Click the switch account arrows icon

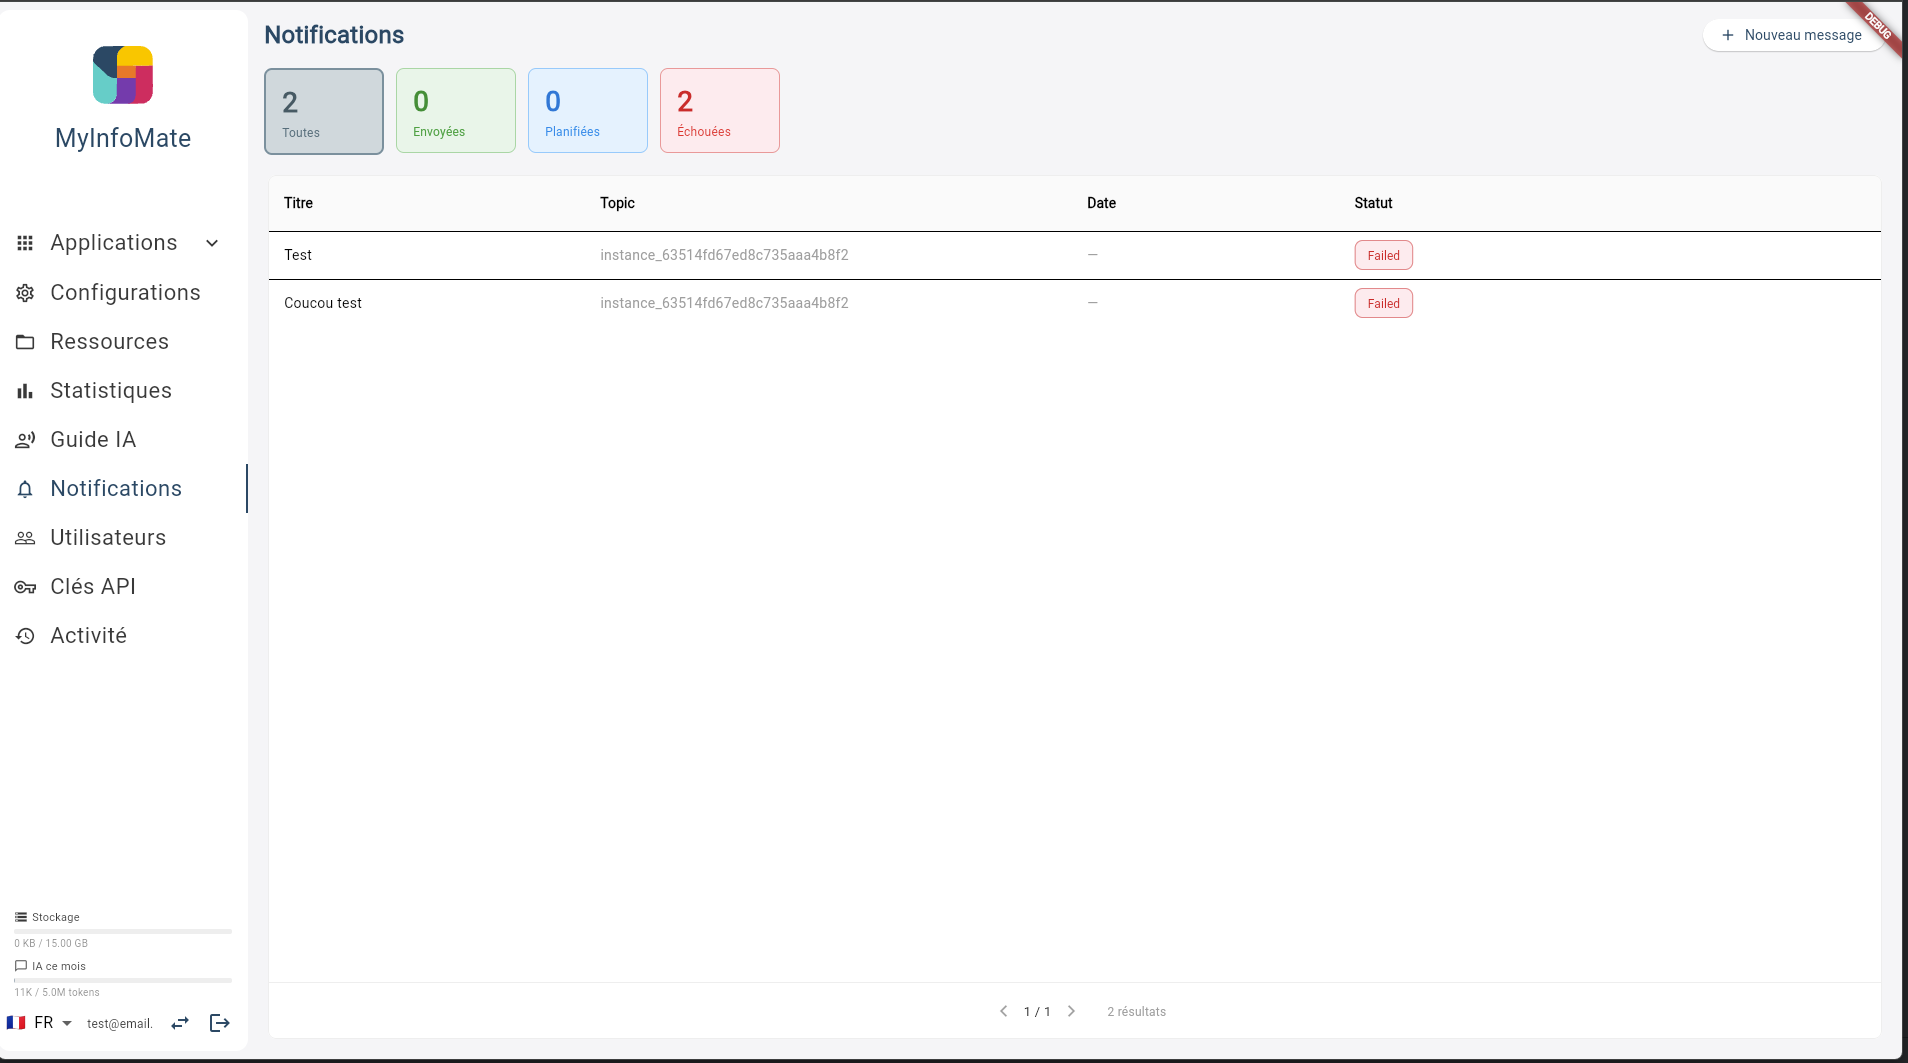click(180, 1023)
